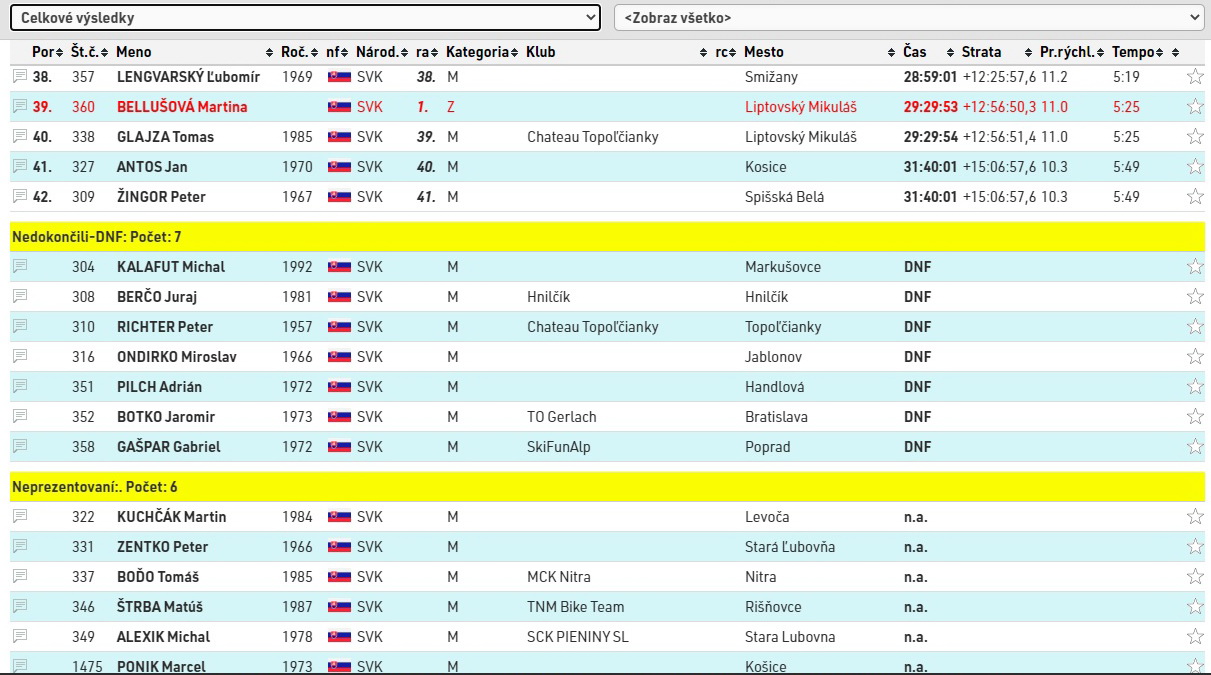Open BELLUŠOVÁ Martina racer name link
Screen dimensions: 1211x675
[x=182, y=107]
